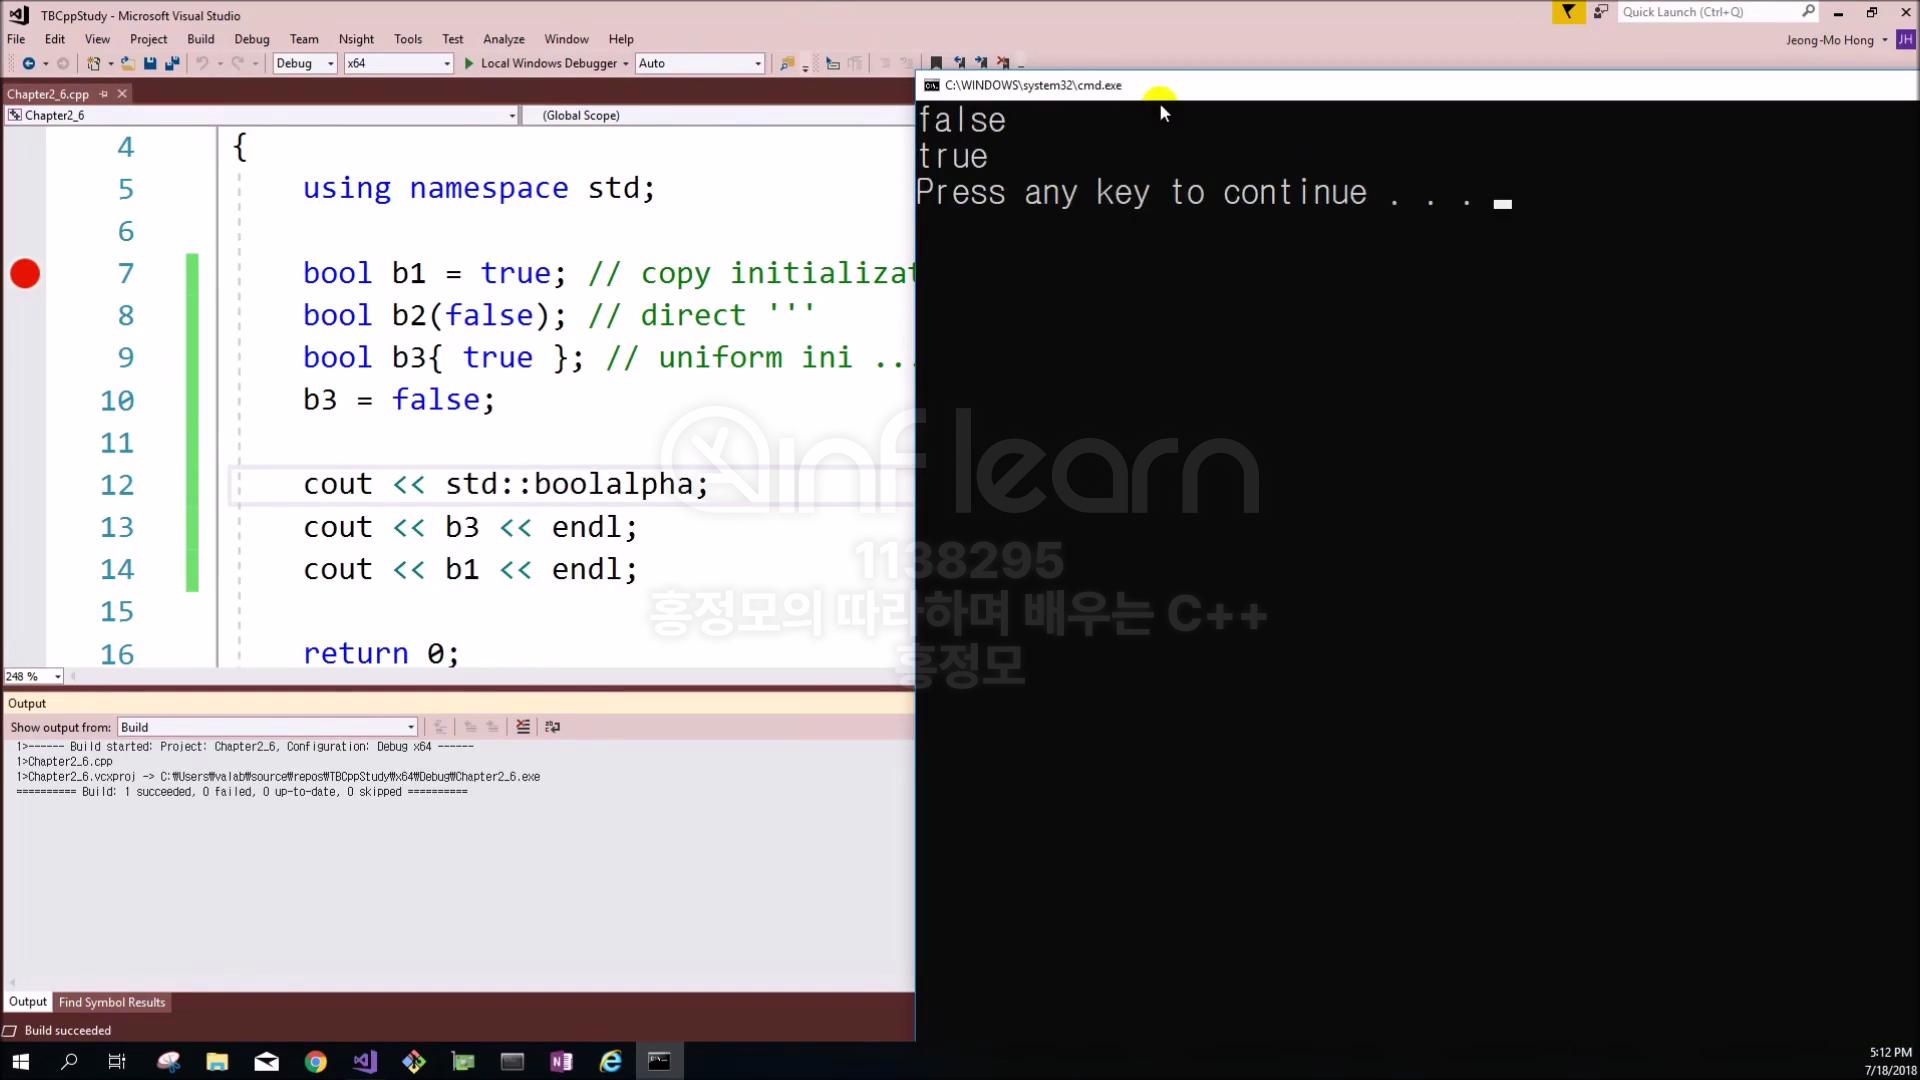Screen dimensions: 1920x1080
Task: Toggle bookmark using the bookmark toolbar icon
Action: click(936, 63)
